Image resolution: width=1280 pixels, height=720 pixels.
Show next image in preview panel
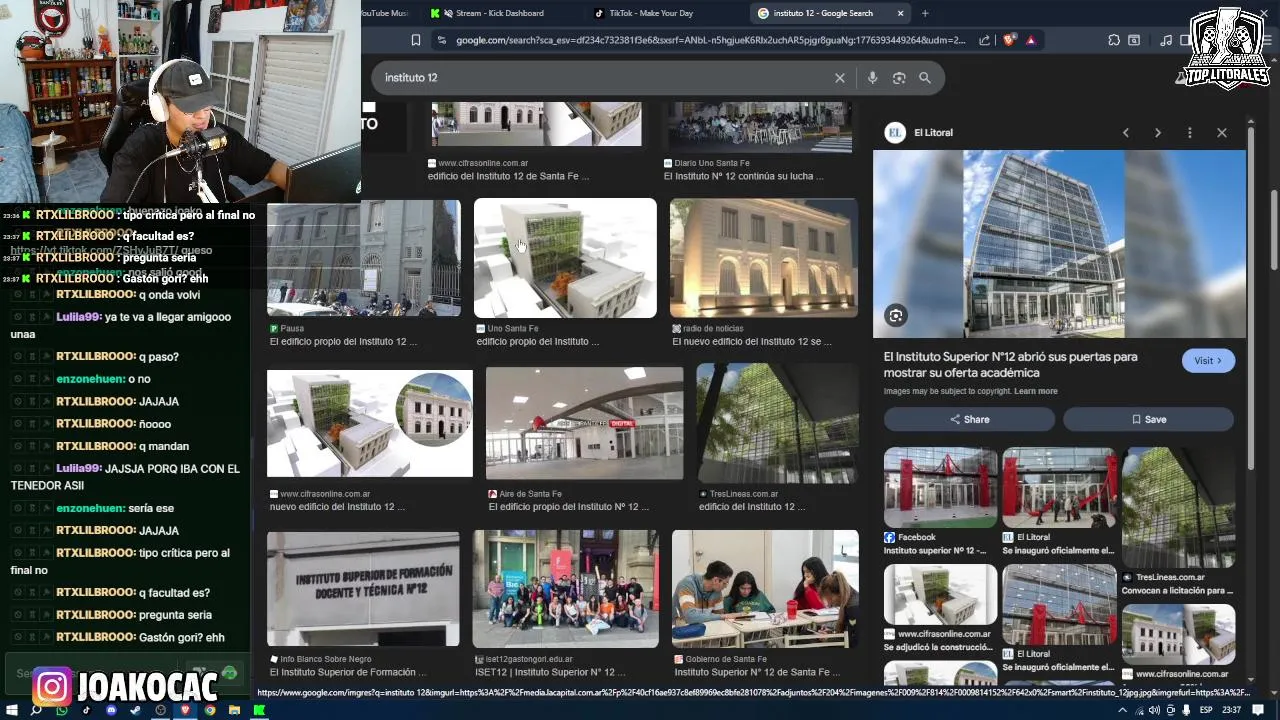[1158, 132]
